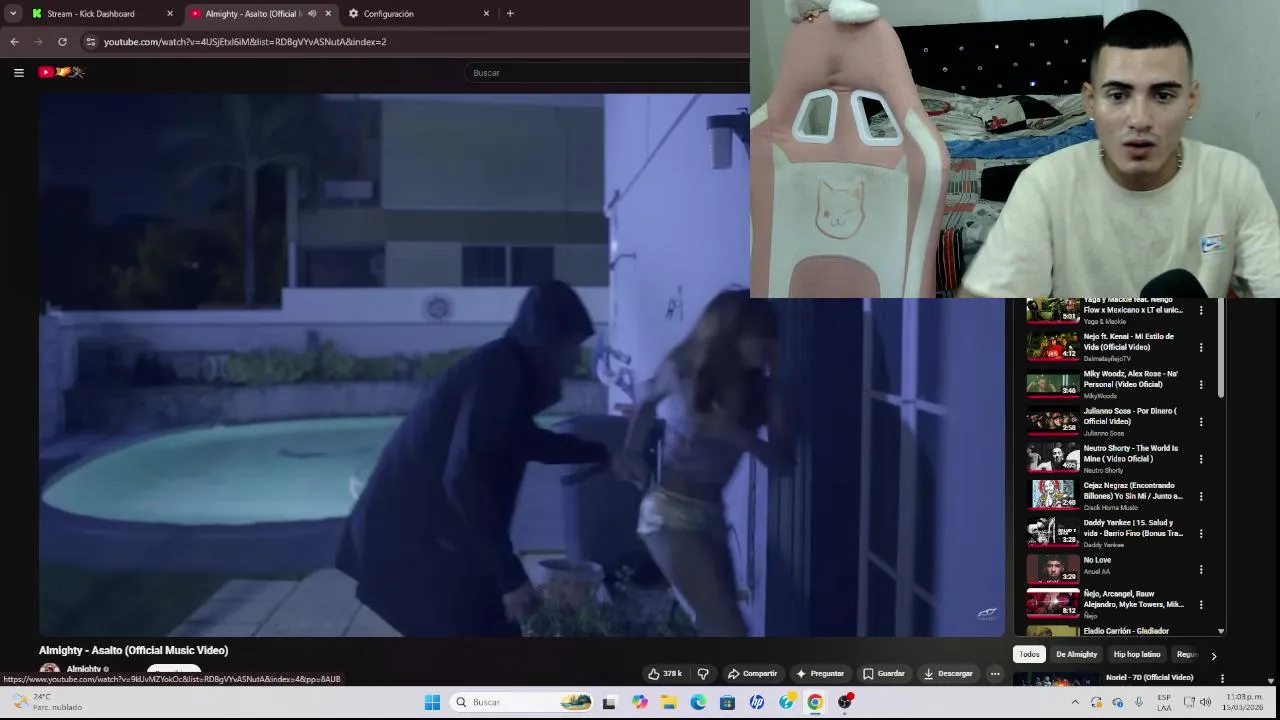
Task: Click the Windows taskbar Buscar box
Action: coord(522,702)
